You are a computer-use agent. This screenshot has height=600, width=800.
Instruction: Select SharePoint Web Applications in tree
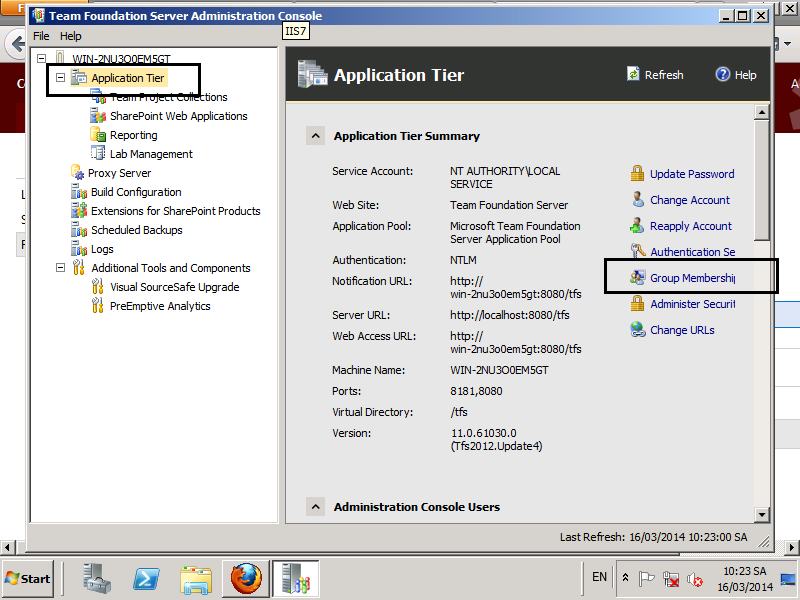(x=179, y=116)
